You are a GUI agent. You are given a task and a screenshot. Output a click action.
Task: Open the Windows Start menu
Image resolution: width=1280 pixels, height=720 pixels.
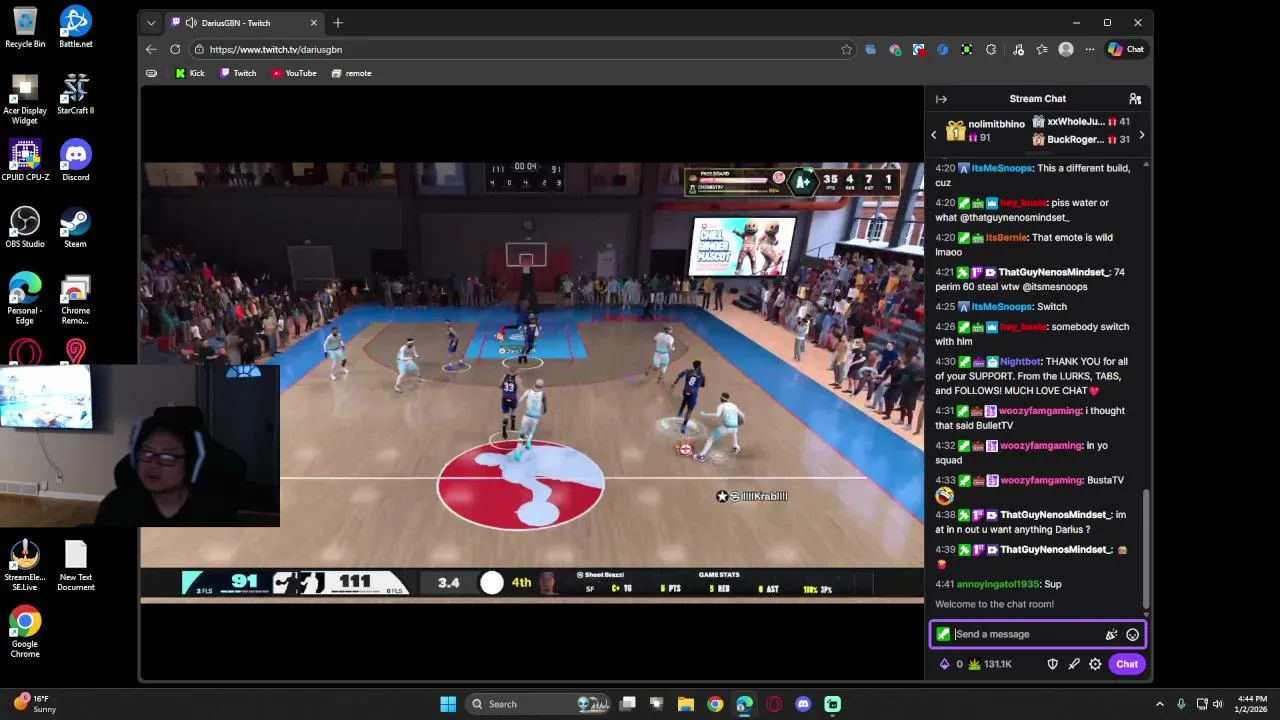click(448, 704)
